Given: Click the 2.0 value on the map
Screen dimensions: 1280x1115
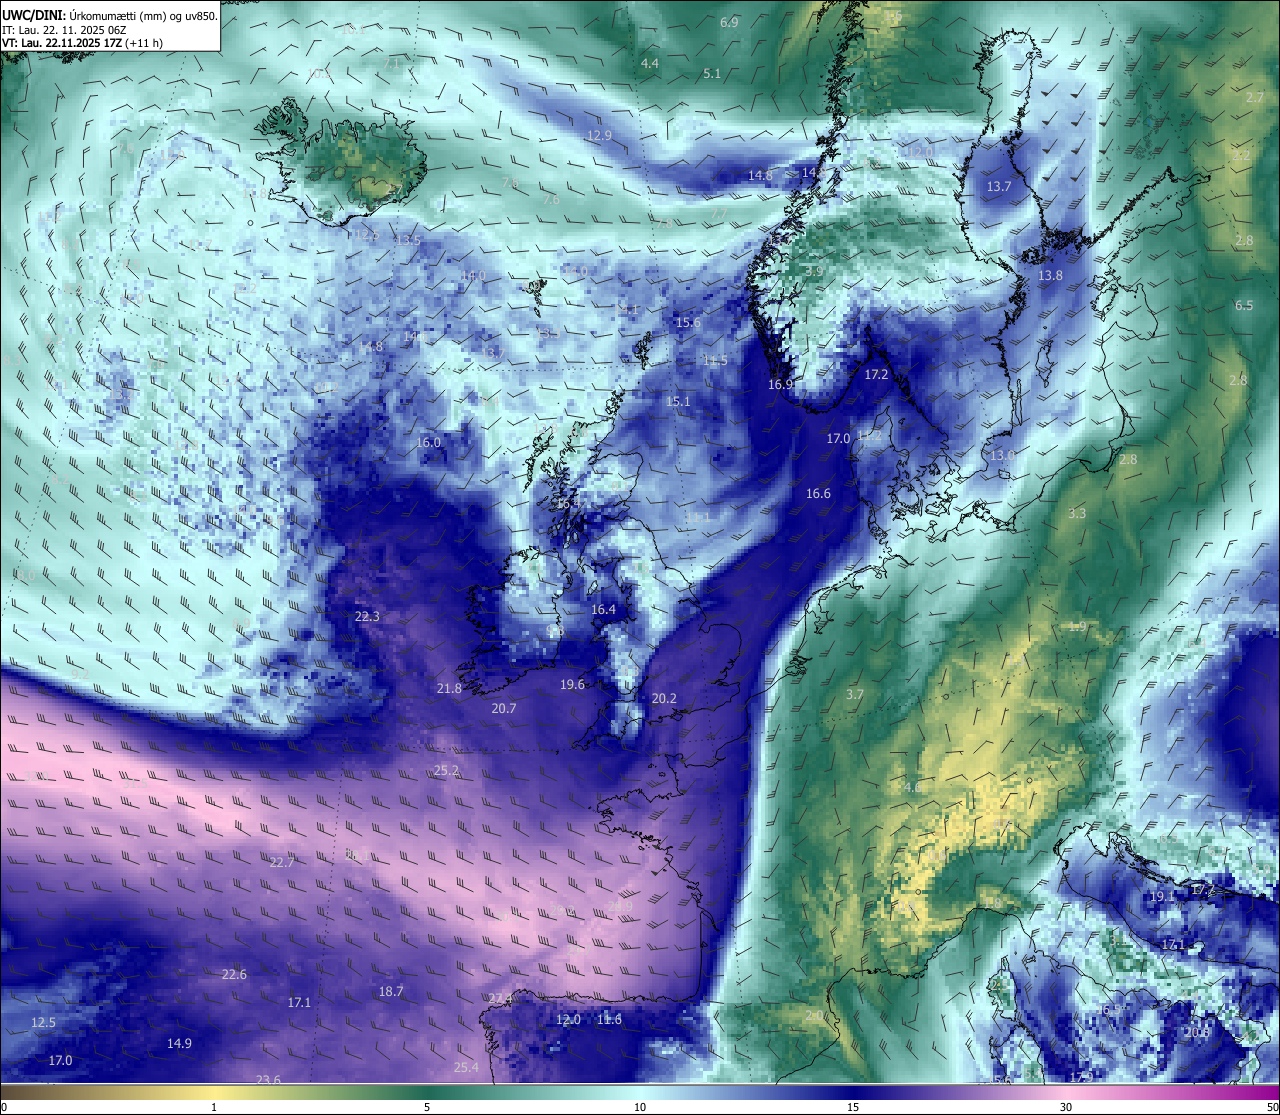Looking at the screenshot, I should click(814, 1015).
